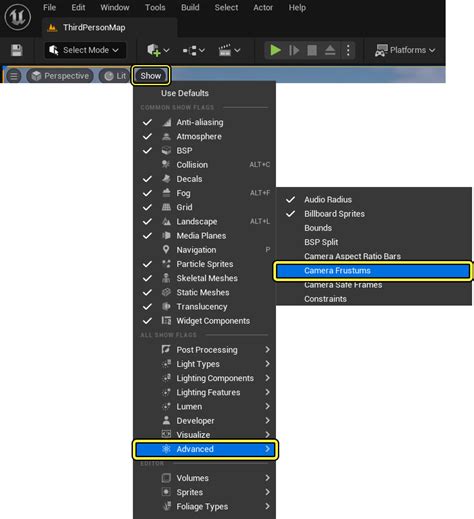Toggle Skeletal Meshes show flag
Viewport: 474px width, 519px height.
point(204,278)
